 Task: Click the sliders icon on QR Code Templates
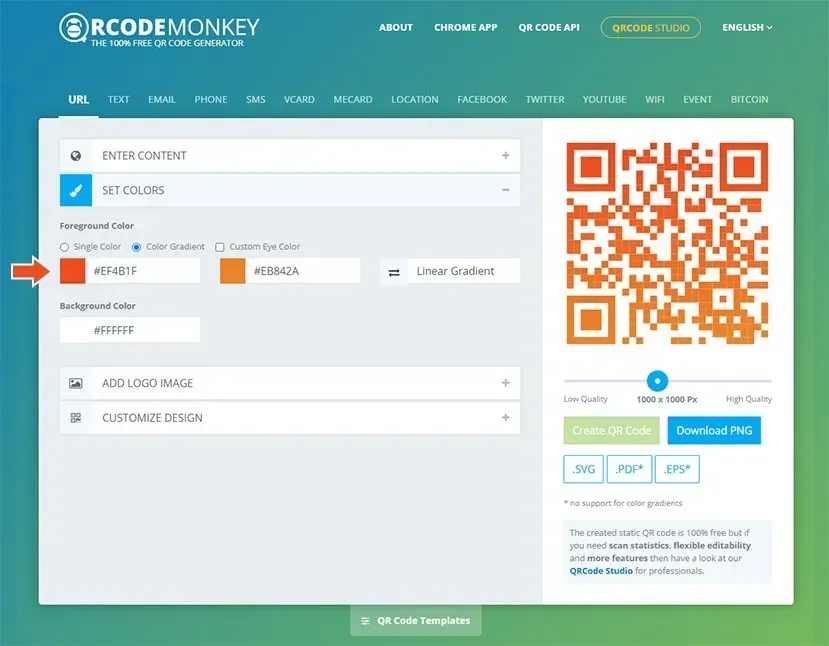point(365,621)
